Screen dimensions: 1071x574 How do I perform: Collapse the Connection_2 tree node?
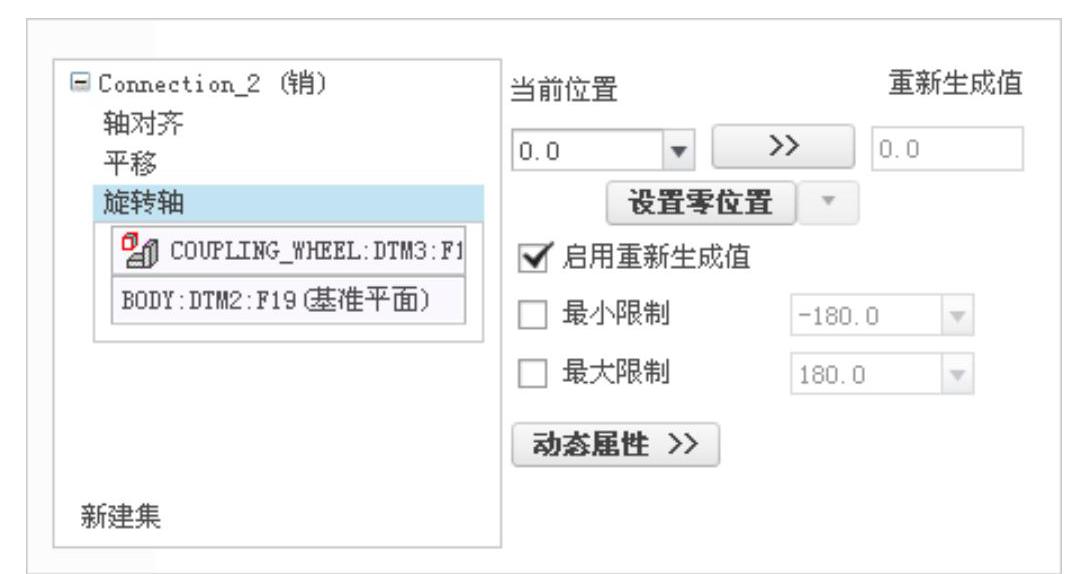80,83
